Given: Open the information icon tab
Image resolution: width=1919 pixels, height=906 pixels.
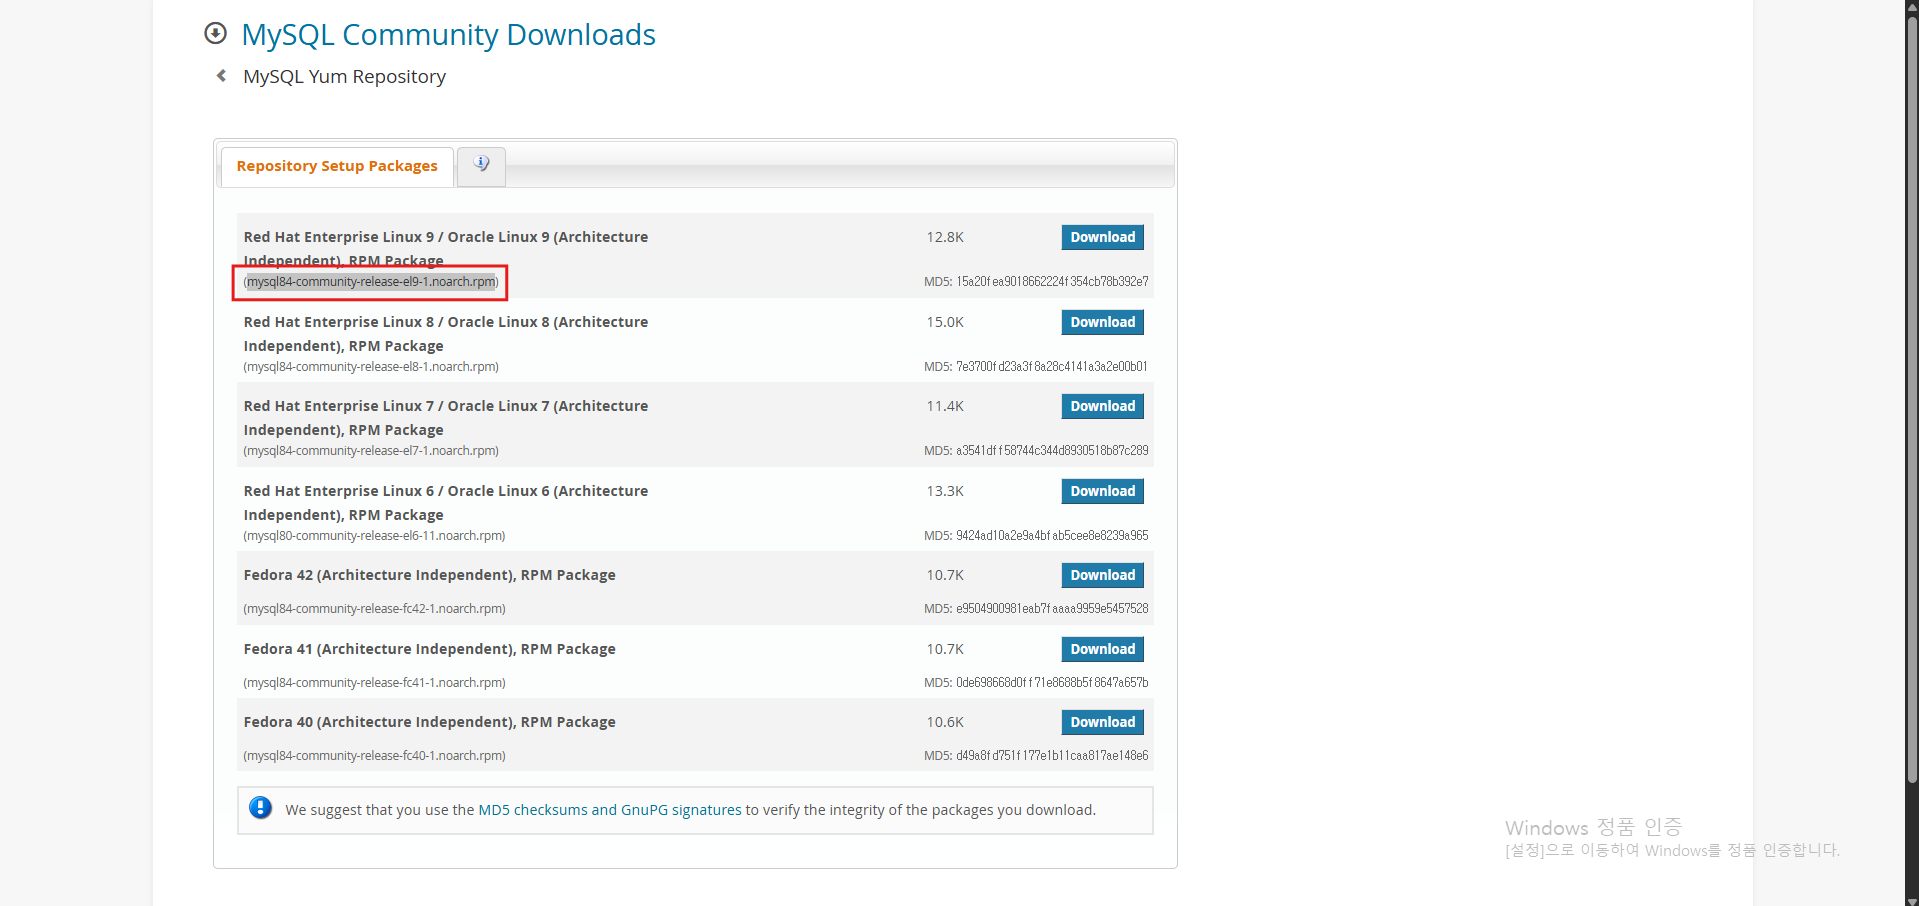Looking at the screenshot, I should (481, 166).
